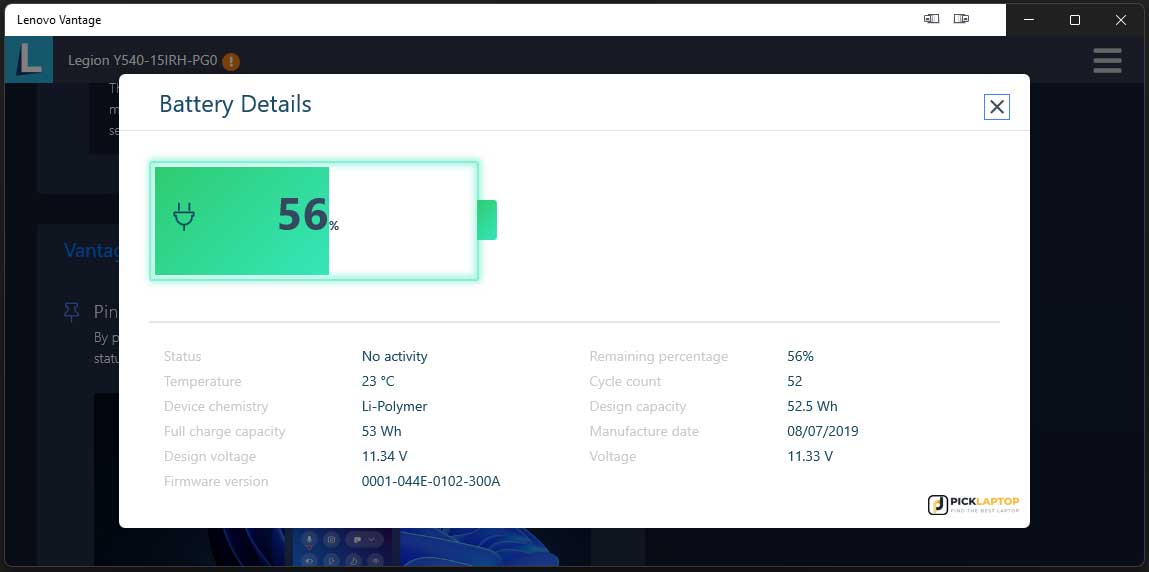Close the Battery Details dialog
Viewport: 1149px width, 572px height.
pyautogui.click(x=997, y=107)
